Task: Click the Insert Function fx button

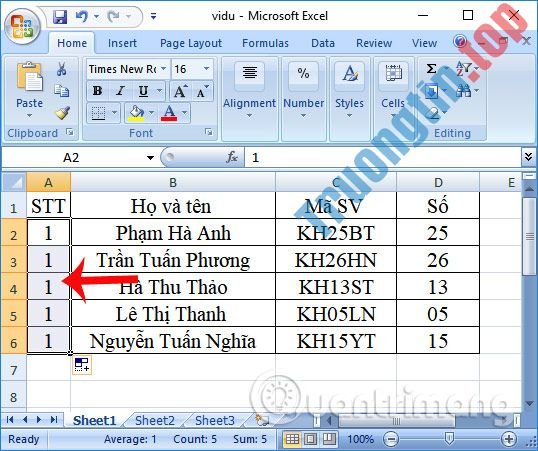Action: [232, 157]
